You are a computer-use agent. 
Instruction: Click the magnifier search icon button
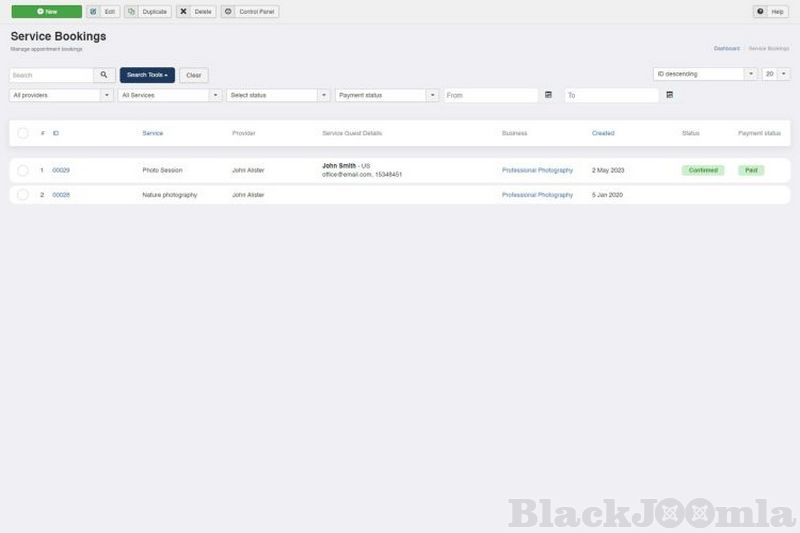coord(104,75)
